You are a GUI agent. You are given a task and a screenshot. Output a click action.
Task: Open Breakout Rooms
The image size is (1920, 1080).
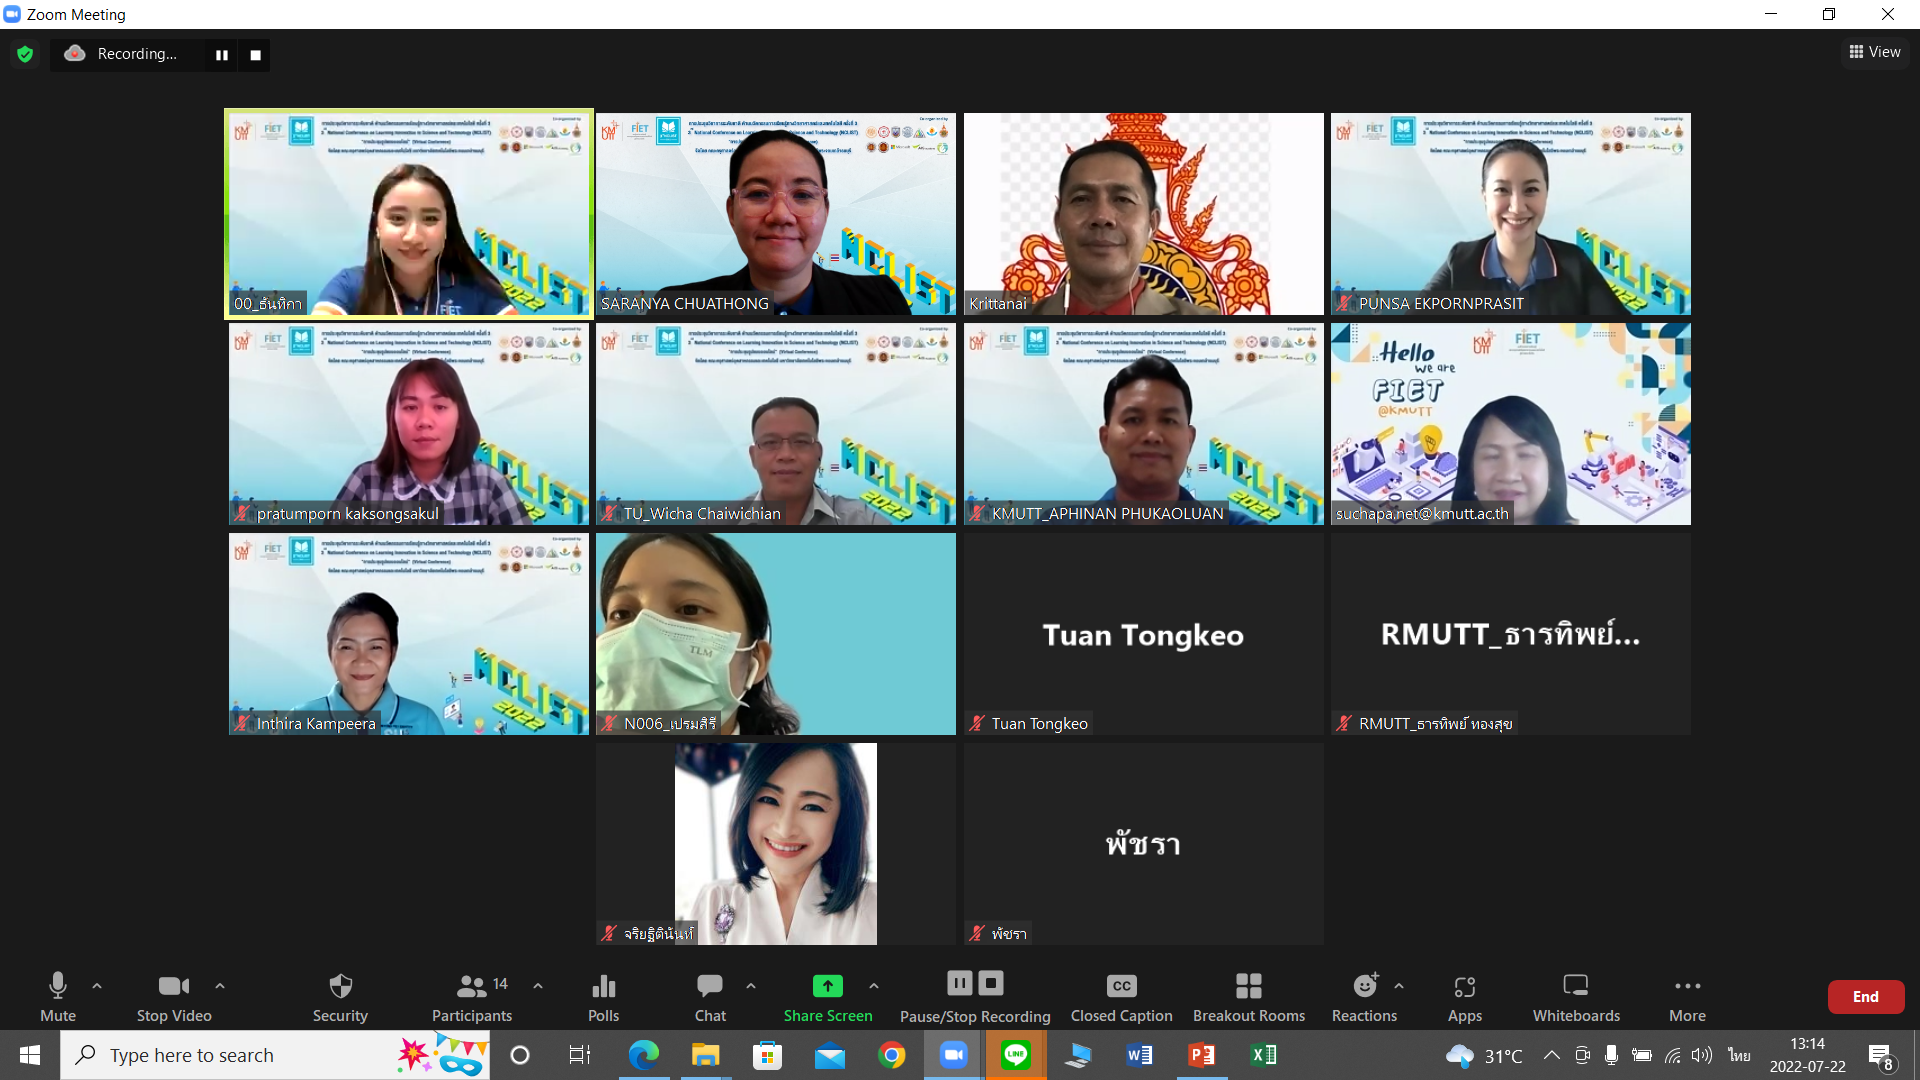(1248, 987)
